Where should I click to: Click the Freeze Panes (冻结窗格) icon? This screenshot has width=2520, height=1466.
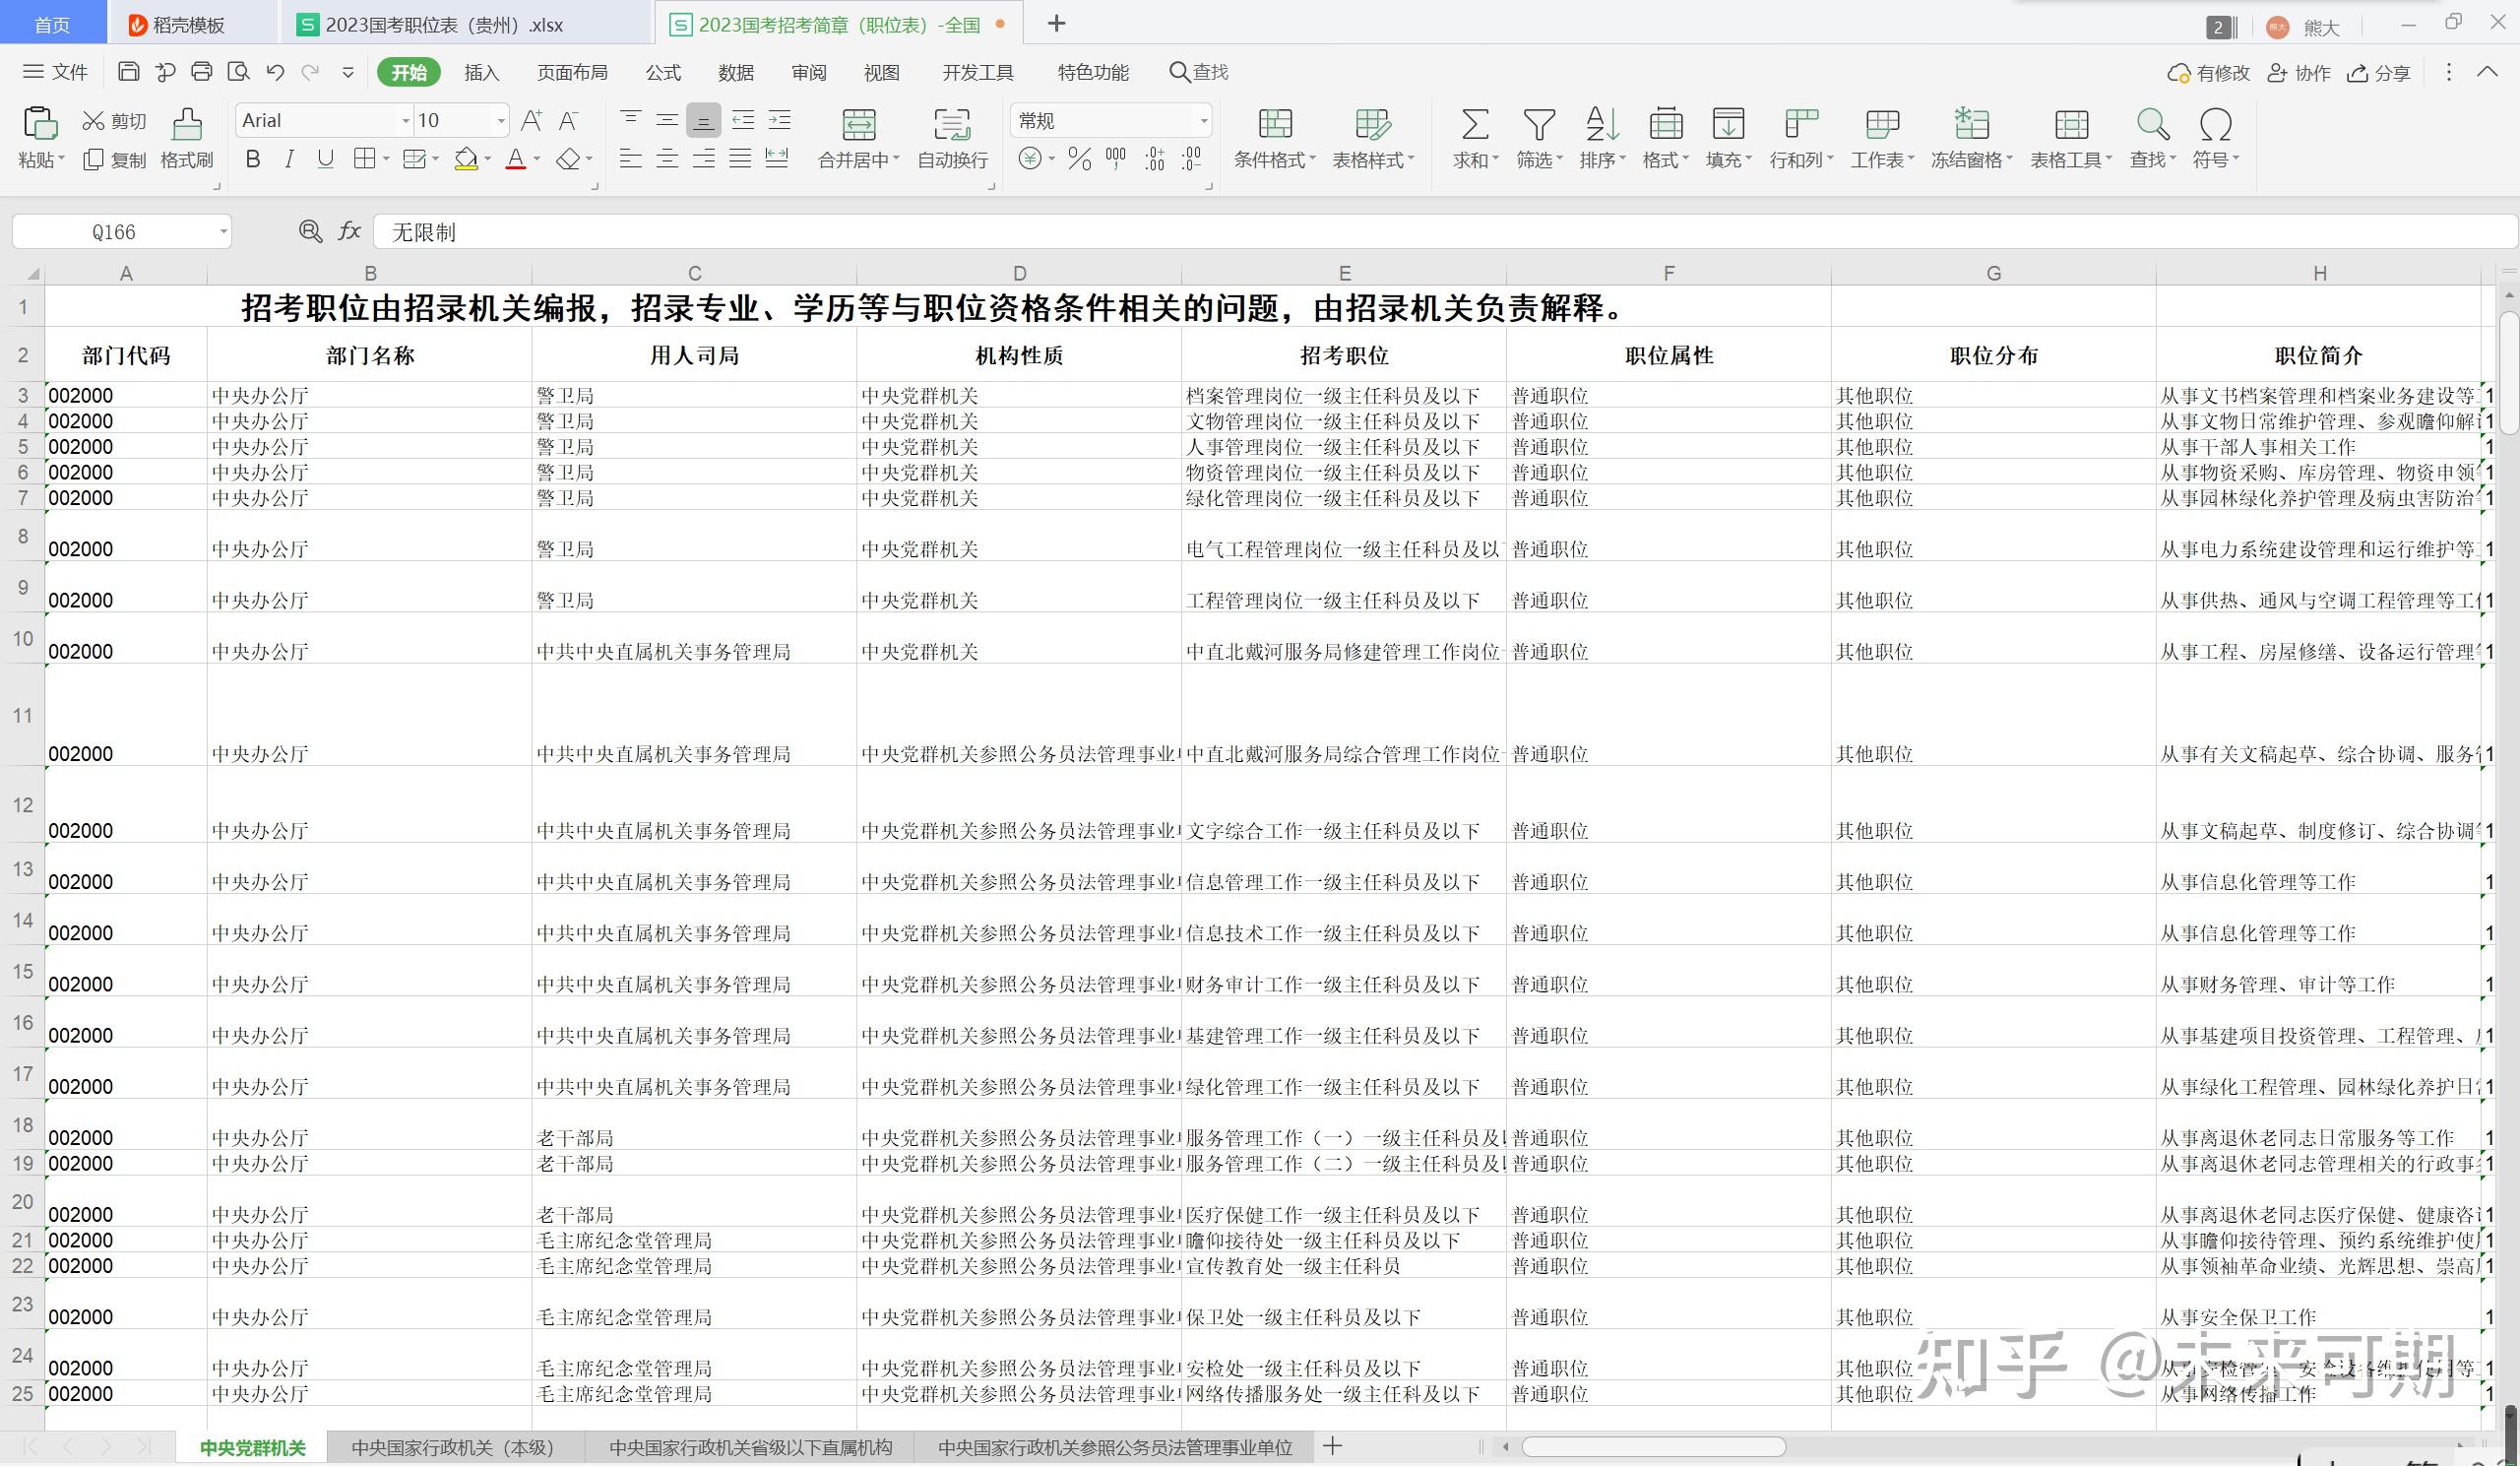point(1971,124)
